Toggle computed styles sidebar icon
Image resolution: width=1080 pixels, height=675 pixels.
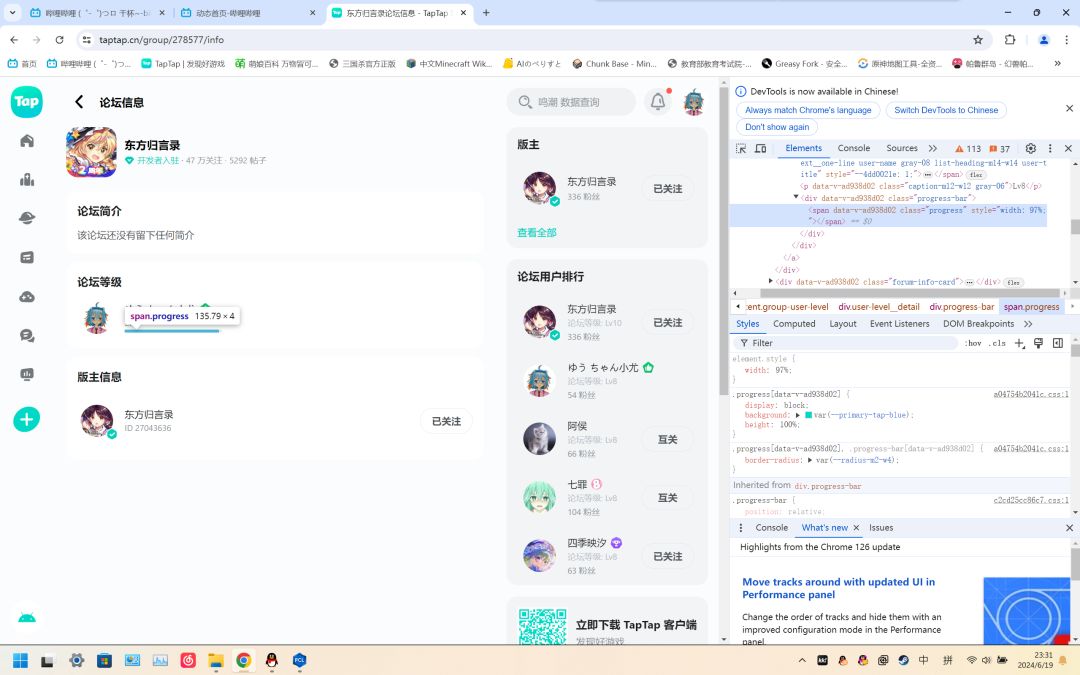[1057, 343]
